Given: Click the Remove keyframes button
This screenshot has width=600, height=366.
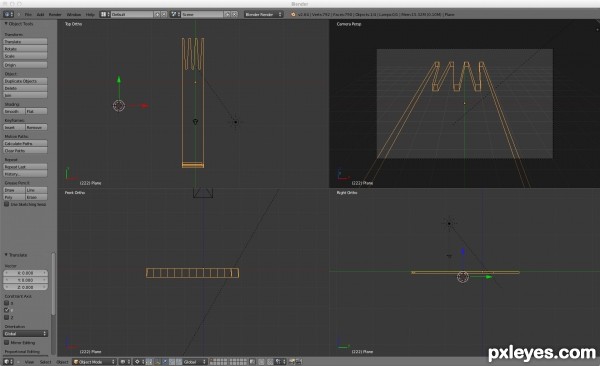Looking at the screenshot, I should (36, 127).
